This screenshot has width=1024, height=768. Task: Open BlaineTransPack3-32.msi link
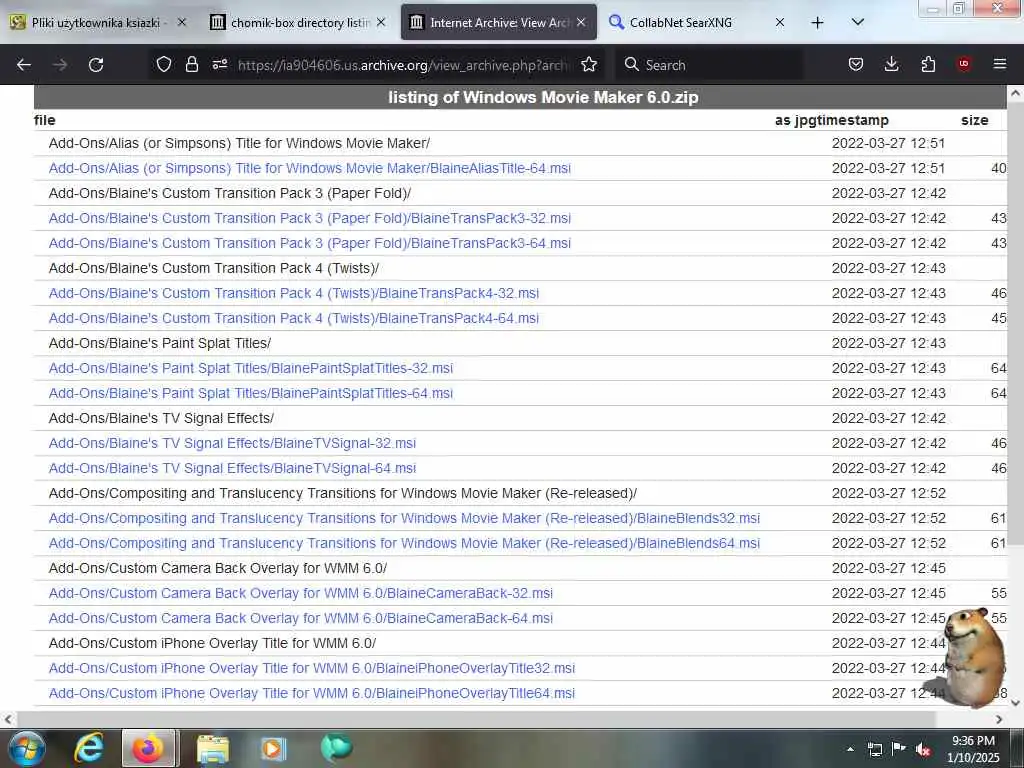coord(310,218)
